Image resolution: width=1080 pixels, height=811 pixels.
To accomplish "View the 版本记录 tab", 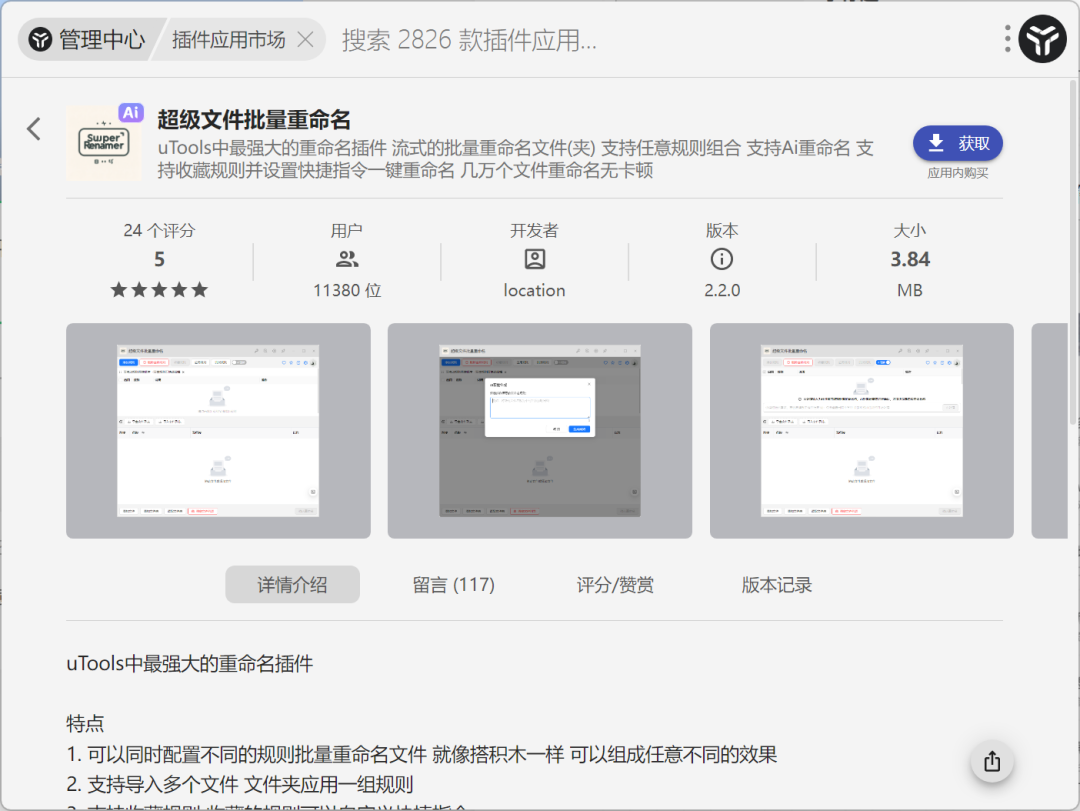I will [776, 585].
